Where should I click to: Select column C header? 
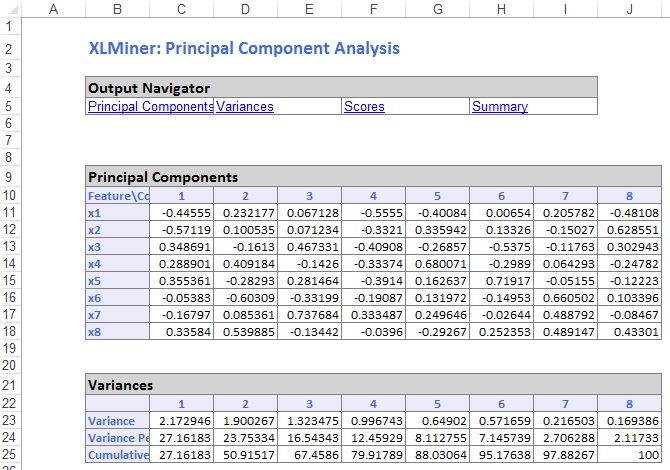182,9
